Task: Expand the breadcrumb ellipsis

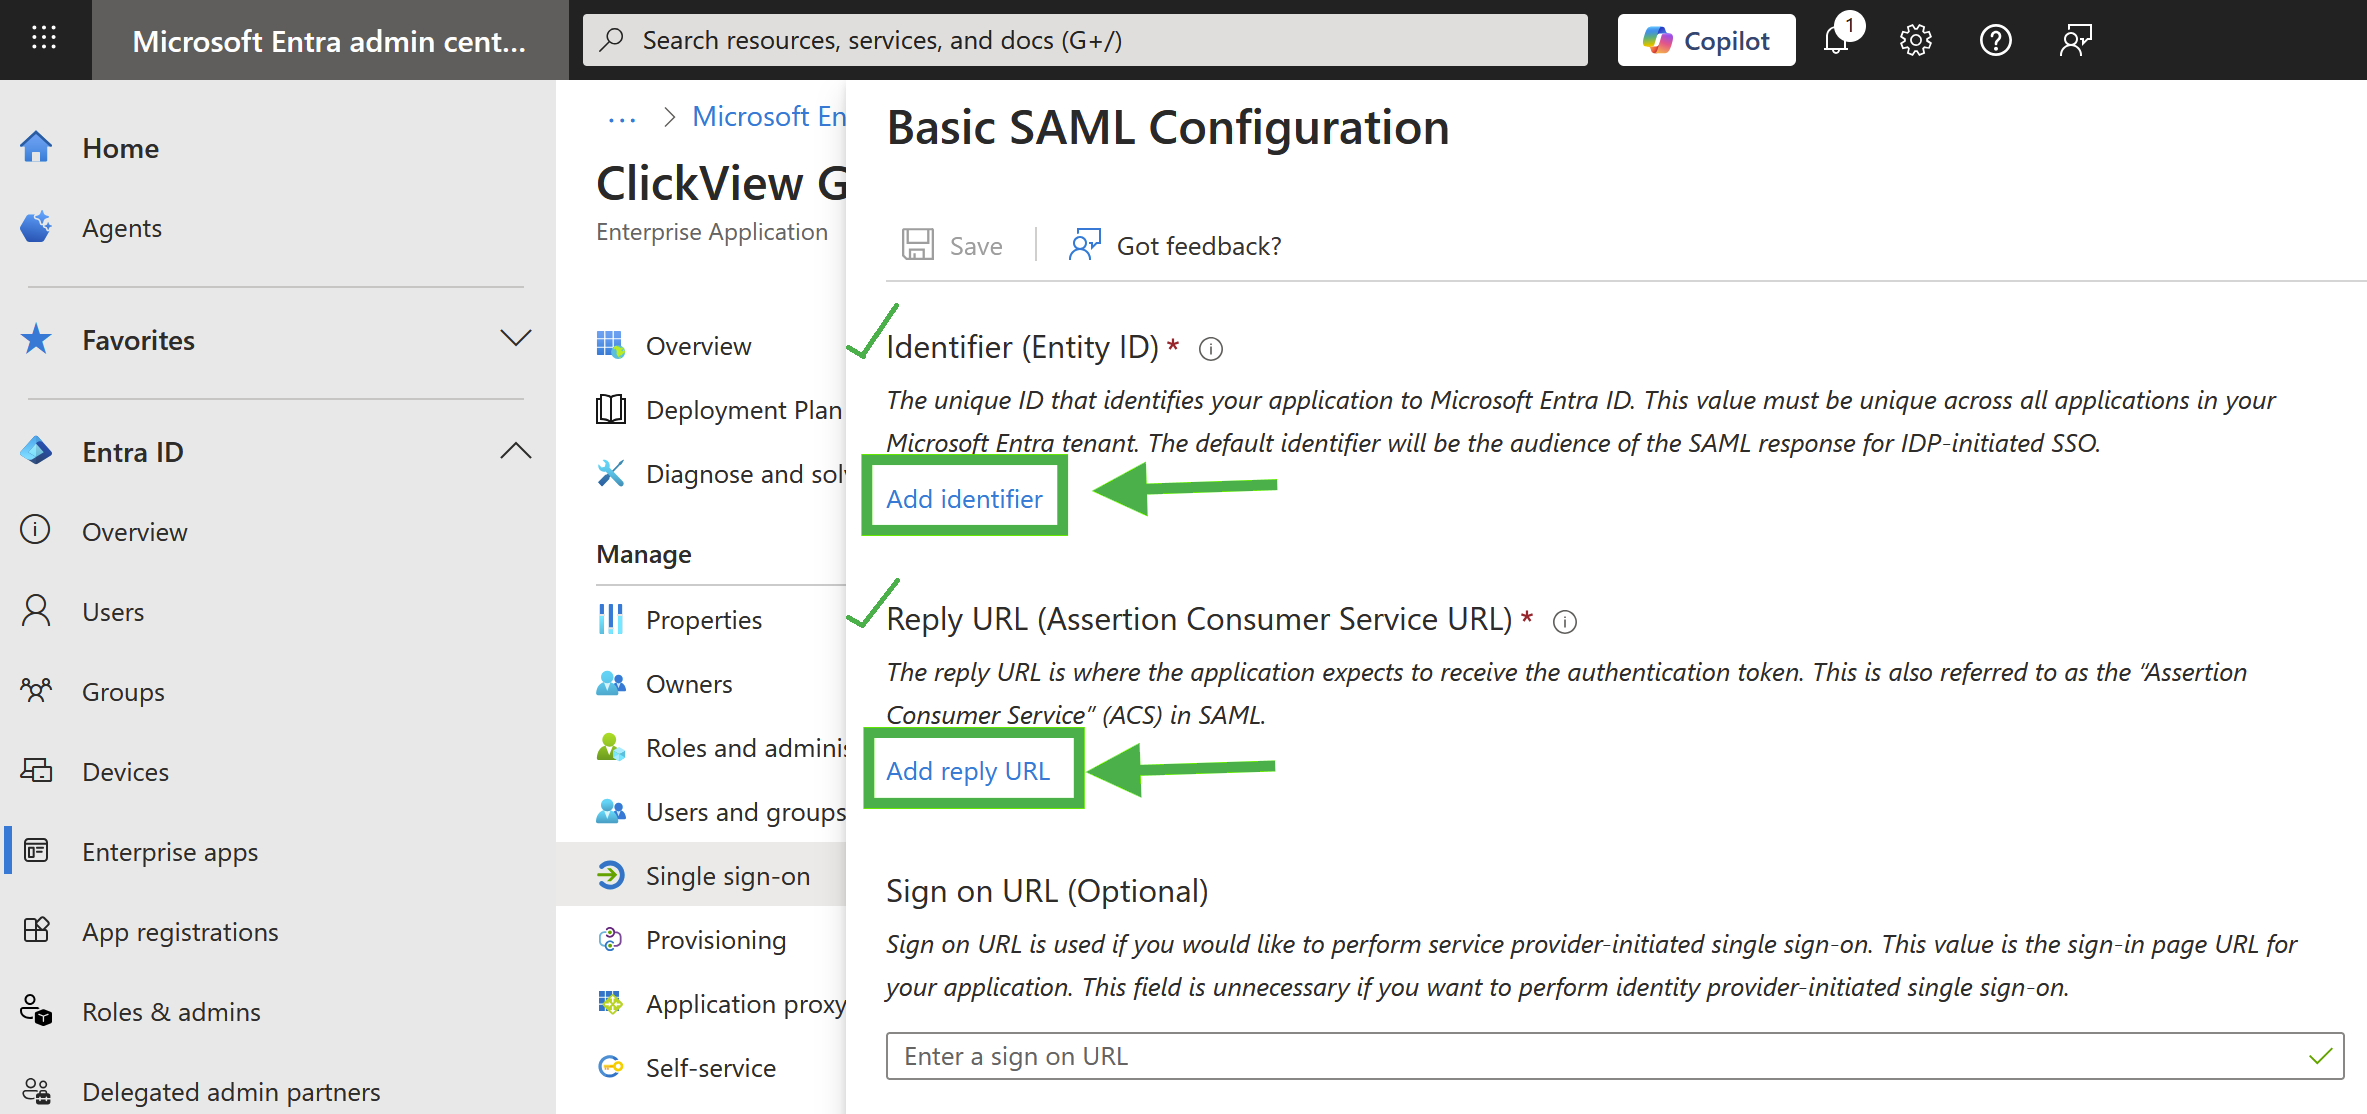Action: (x=622, y=118)
